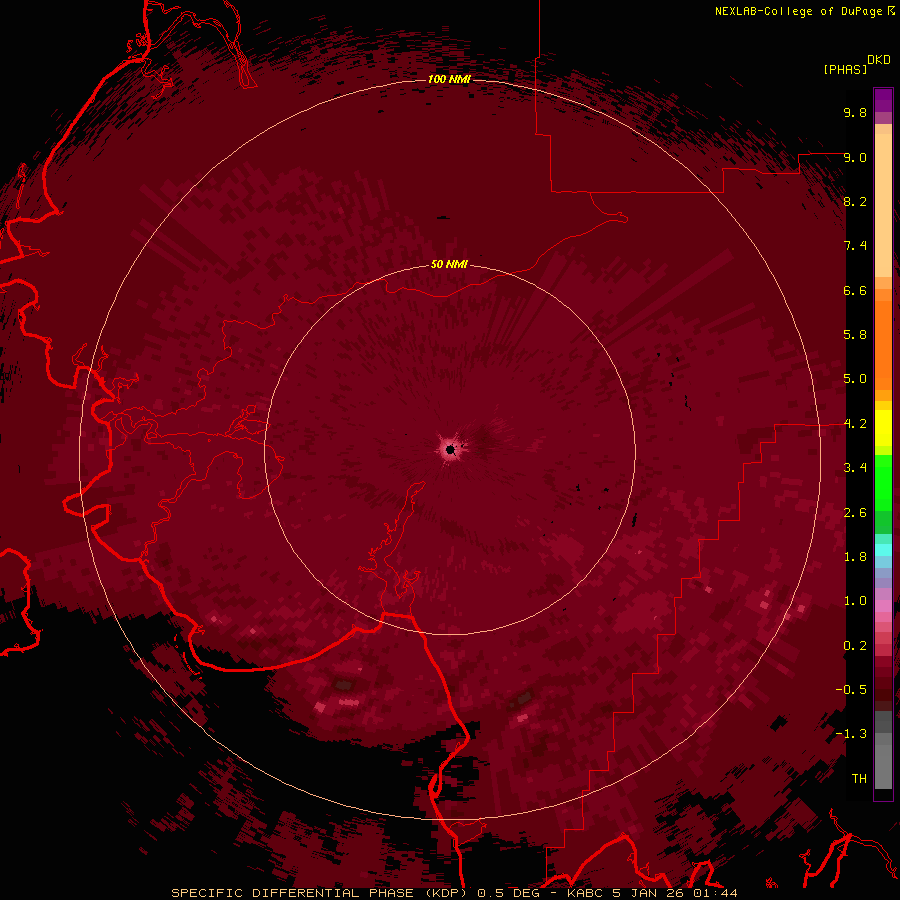
Task: Select the 1.8 legend value
Action: 855,557
